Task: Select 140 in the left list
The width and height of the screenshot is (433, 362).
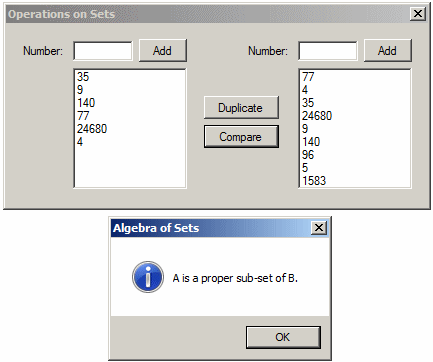Action: [x=86, y=103]
